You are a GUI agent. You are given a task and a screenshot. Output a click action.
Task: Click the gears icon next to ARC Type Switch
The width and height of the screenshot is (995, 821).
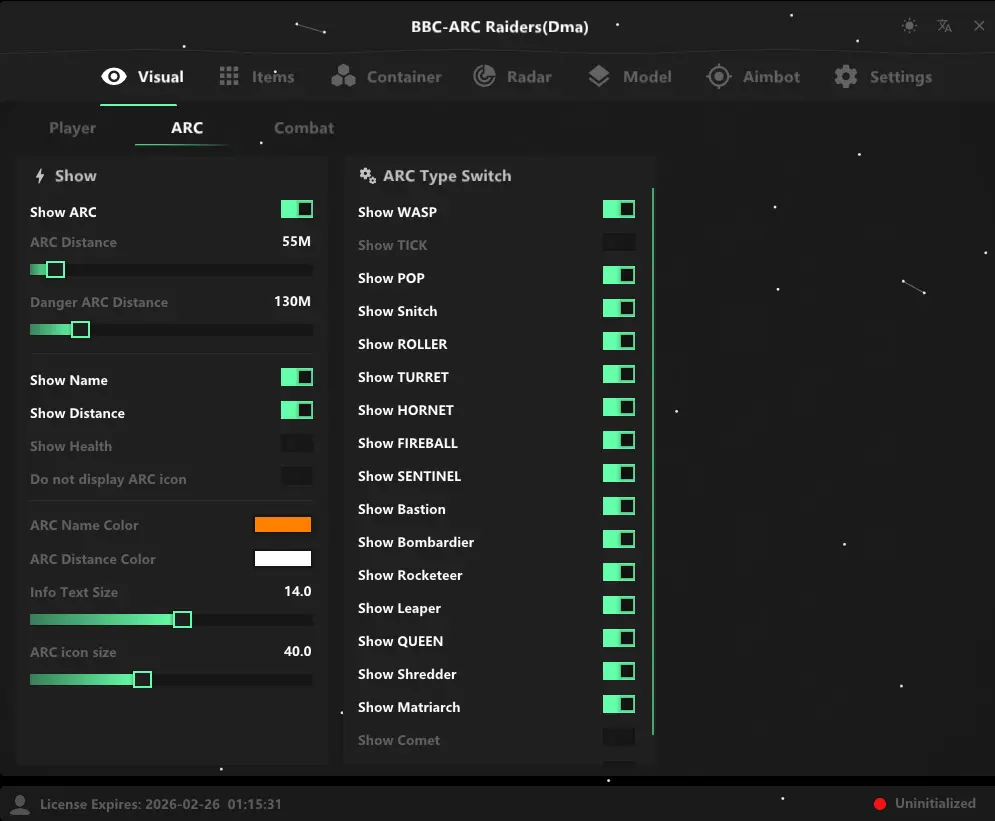coord(367,175)
